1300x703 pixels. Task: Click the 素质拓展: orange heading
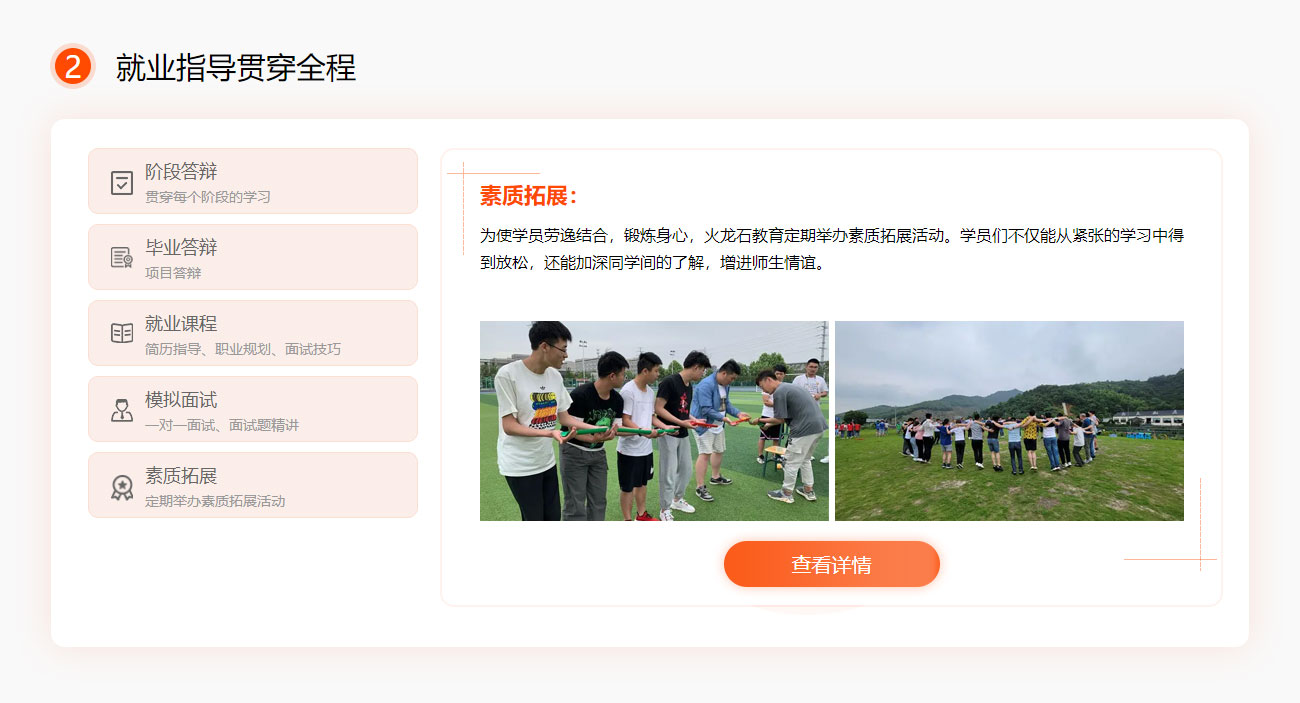coord(529,195)
